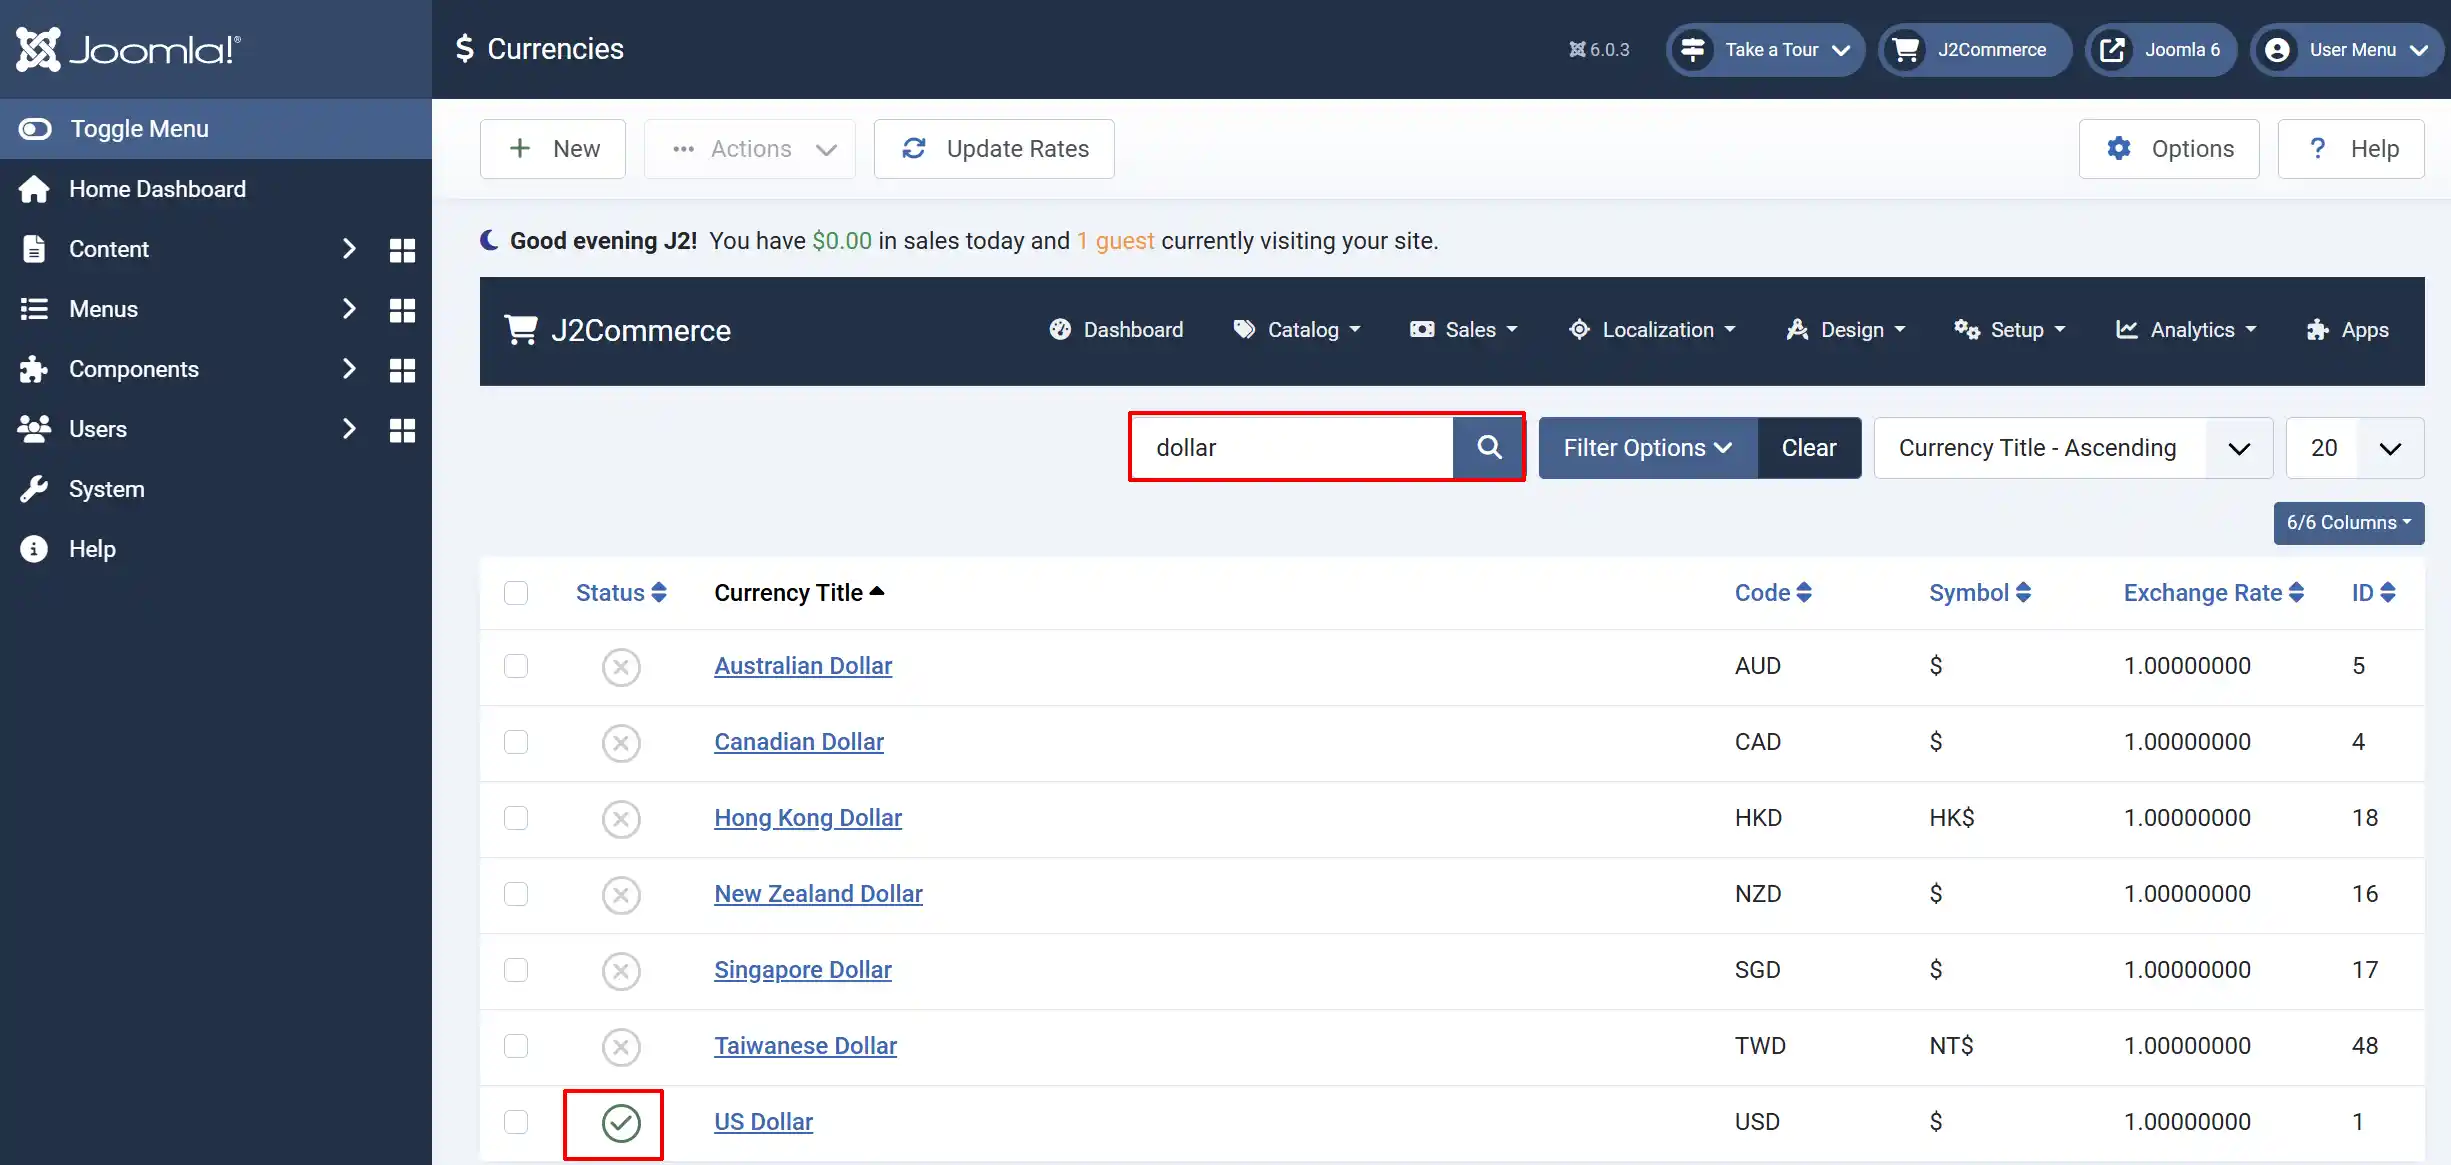The height and width of the screenshot is (1165, 2451).
Task: Click the Joomla logo in the sidebar
Action: tap(128, 49)
